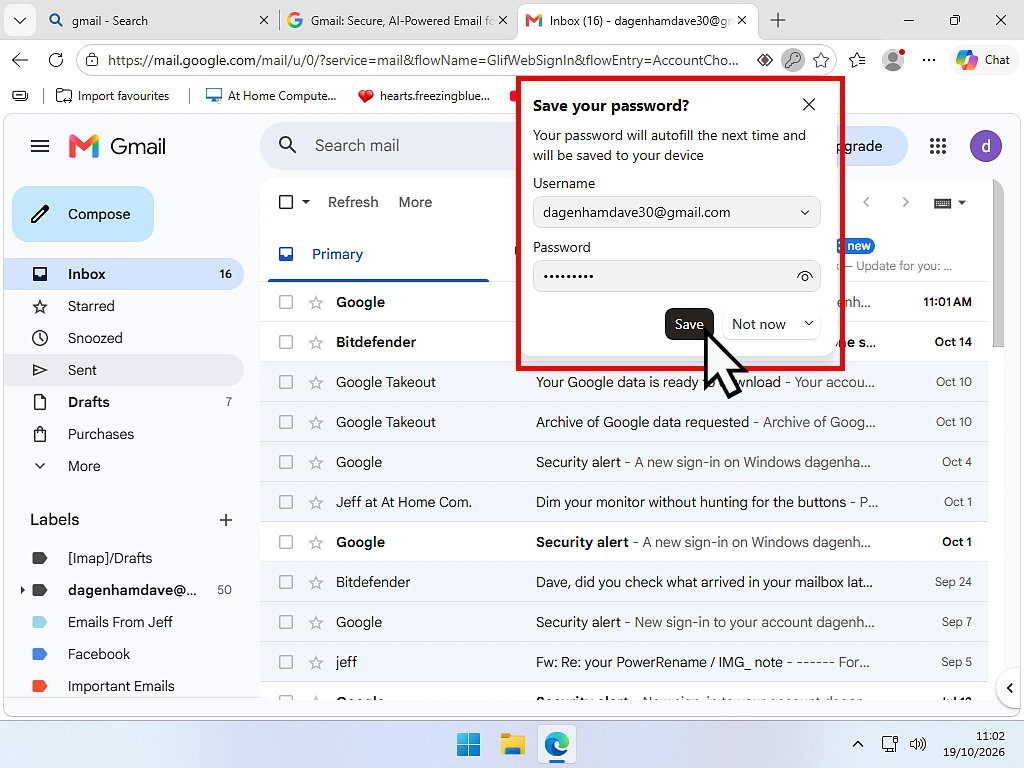Star the jeff PowerRename email
The image size is (1024, 768).
pos(316,662)
